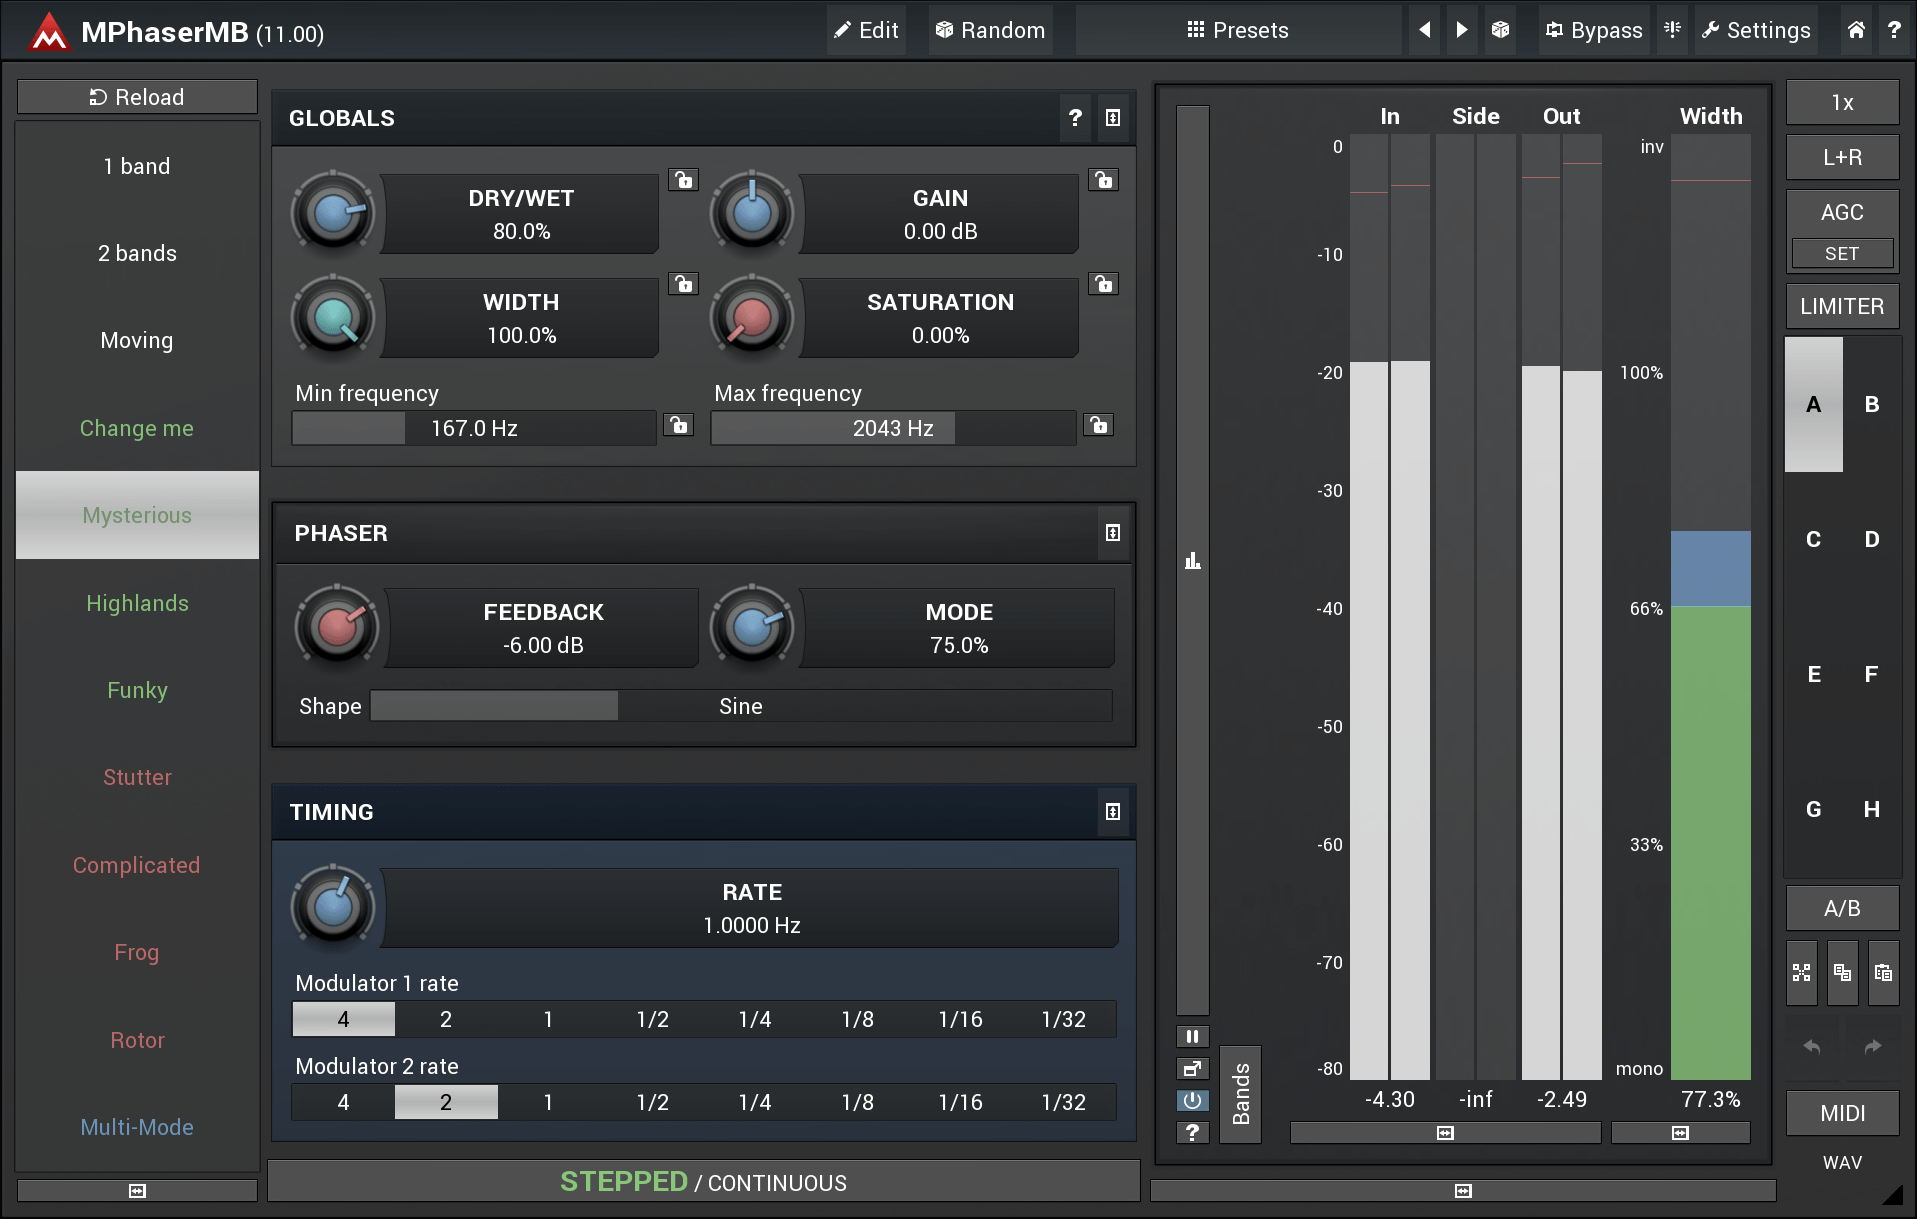
Task: Select the 1 band preset
Action: (x=137, y=166)
